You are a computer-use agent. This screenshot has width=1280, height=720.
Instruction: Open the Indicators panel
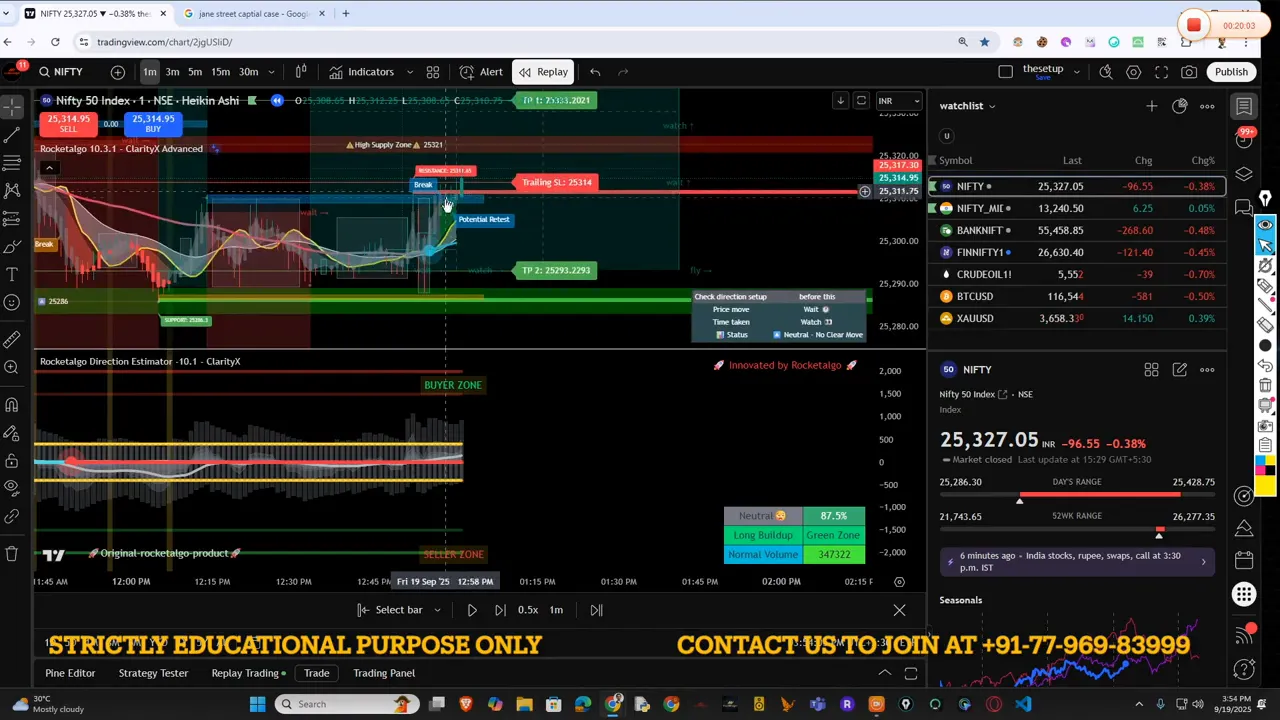361,72
